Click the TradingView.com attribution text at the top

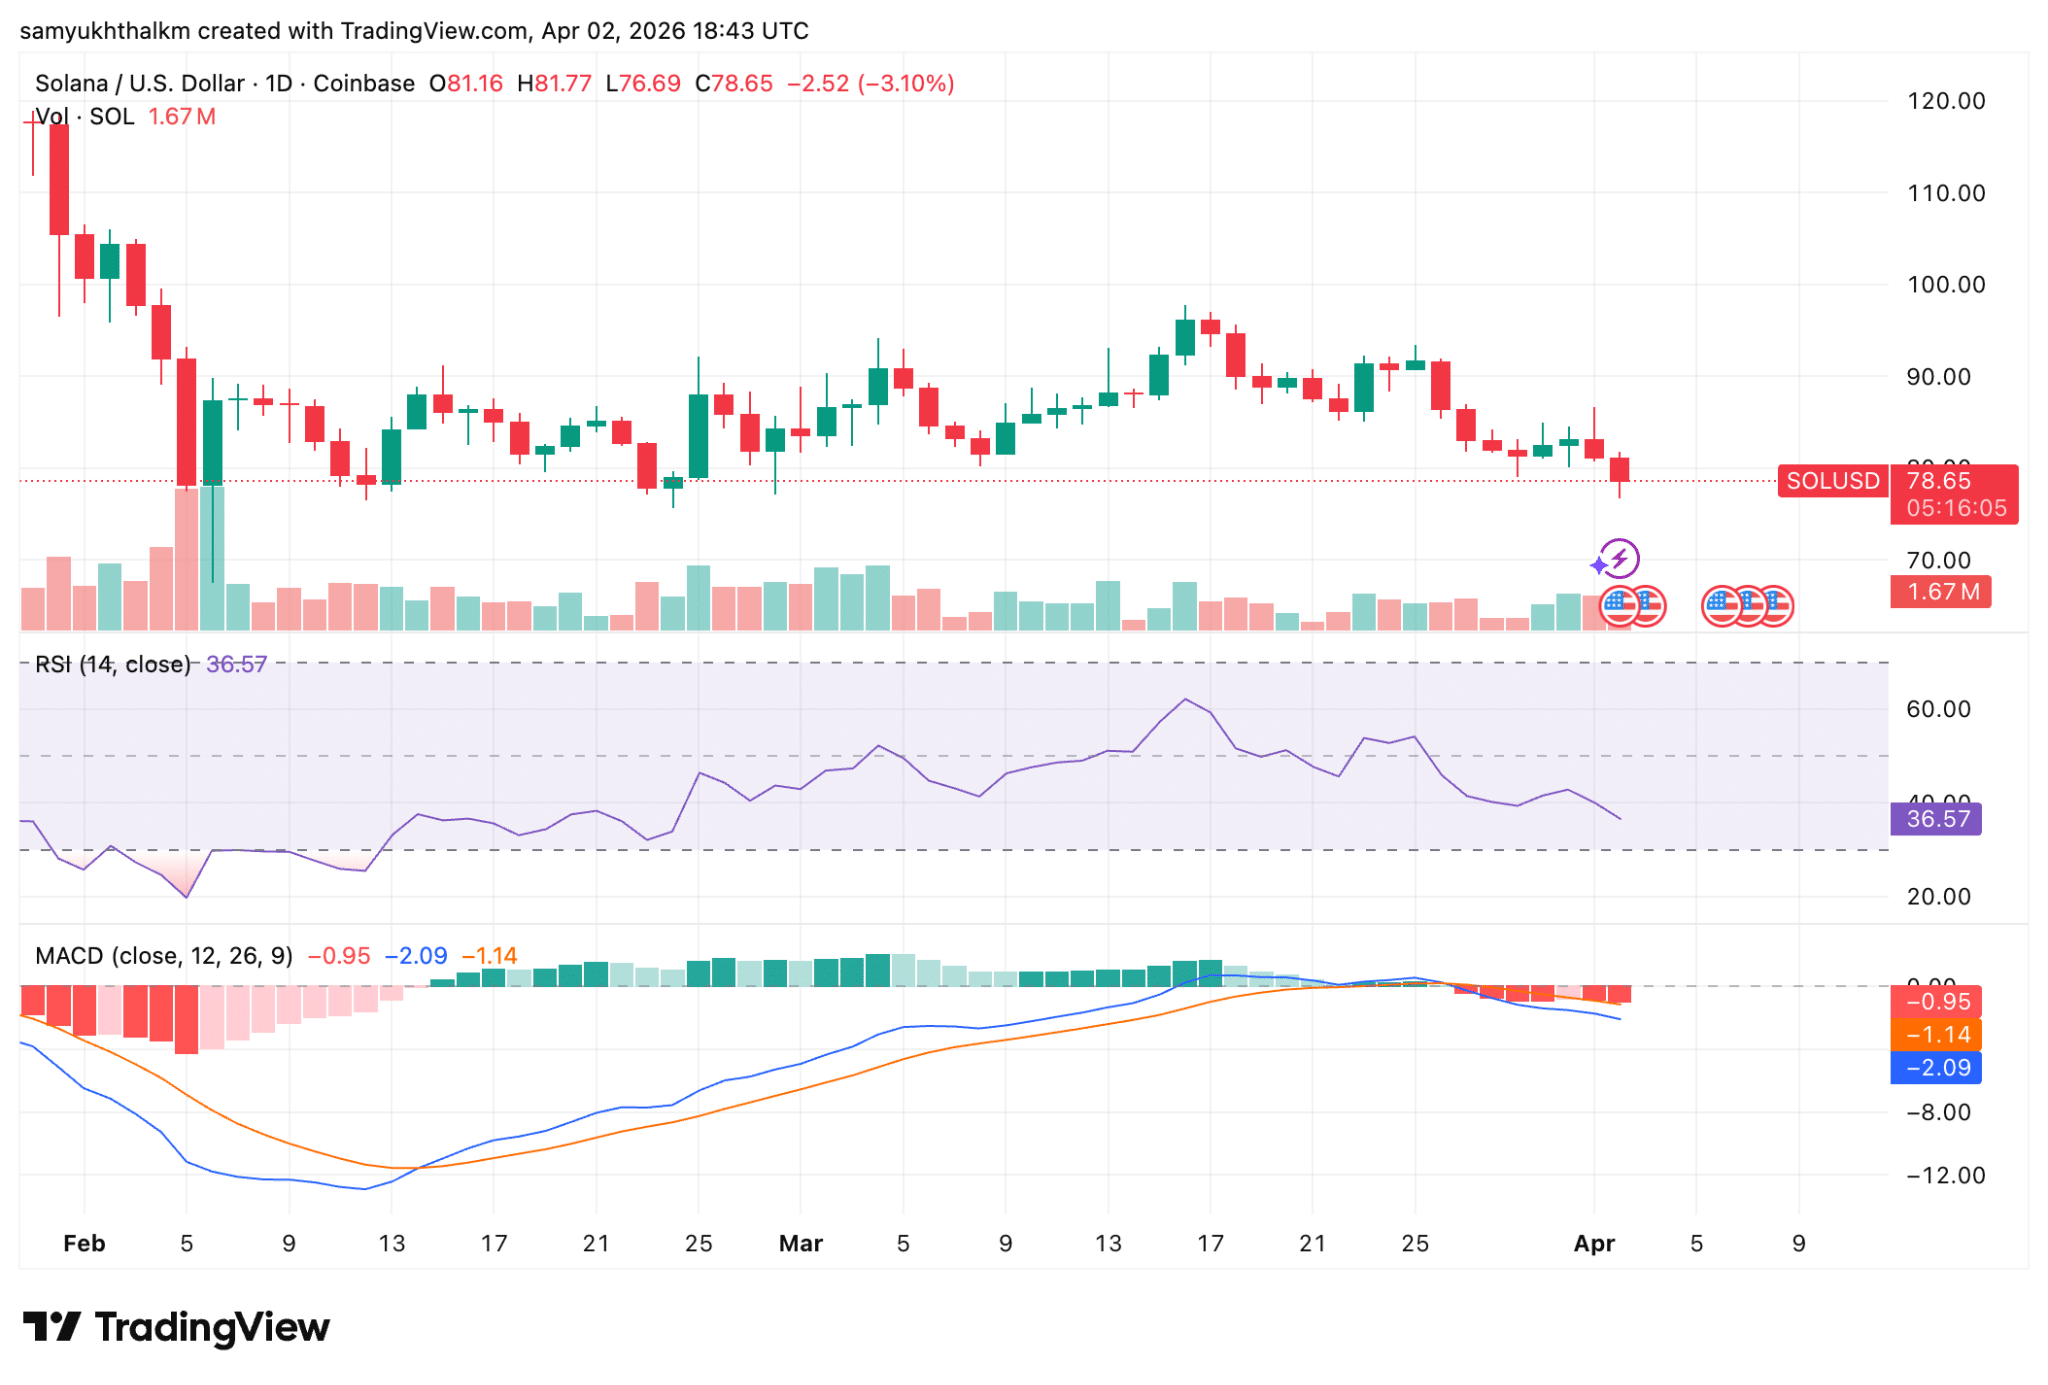click(433, 31)
